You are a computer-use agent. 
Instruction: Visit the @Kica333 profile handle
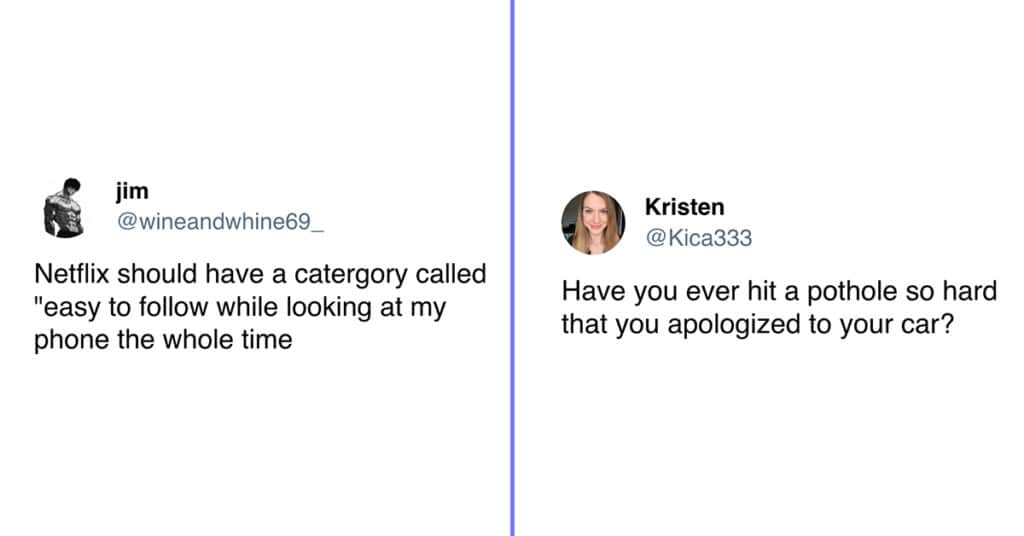coord(699,238)
